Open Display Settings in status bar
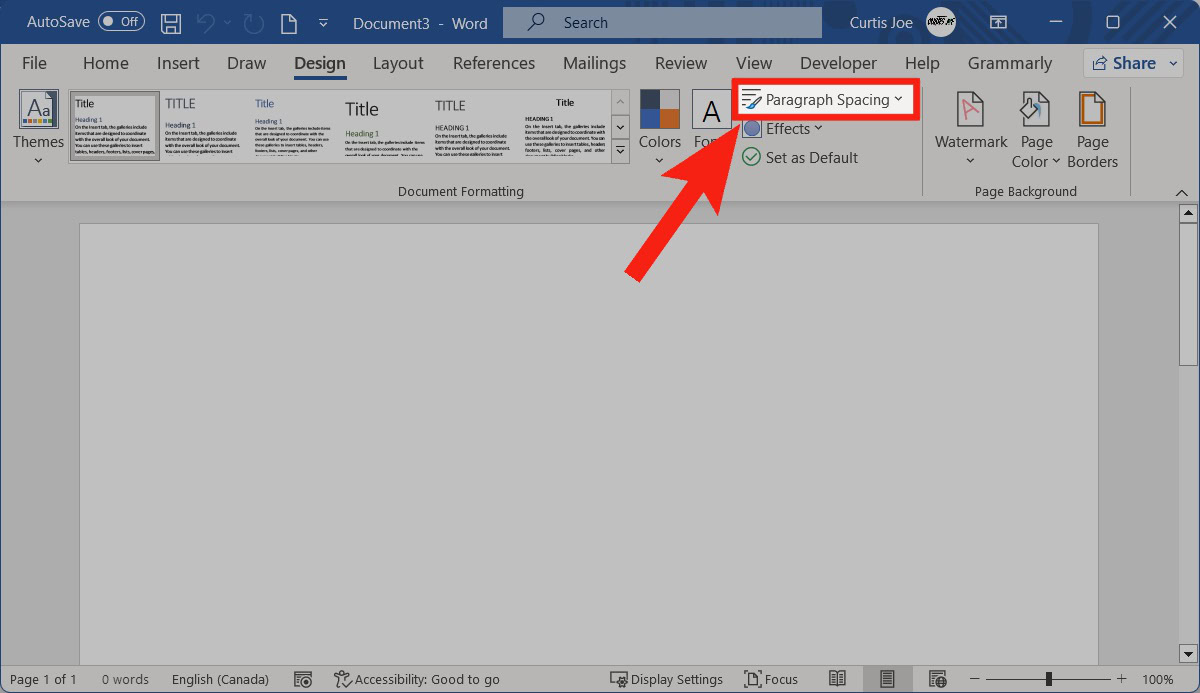The width and height of the screenshot is (1200, 693). tap(666, 679)
